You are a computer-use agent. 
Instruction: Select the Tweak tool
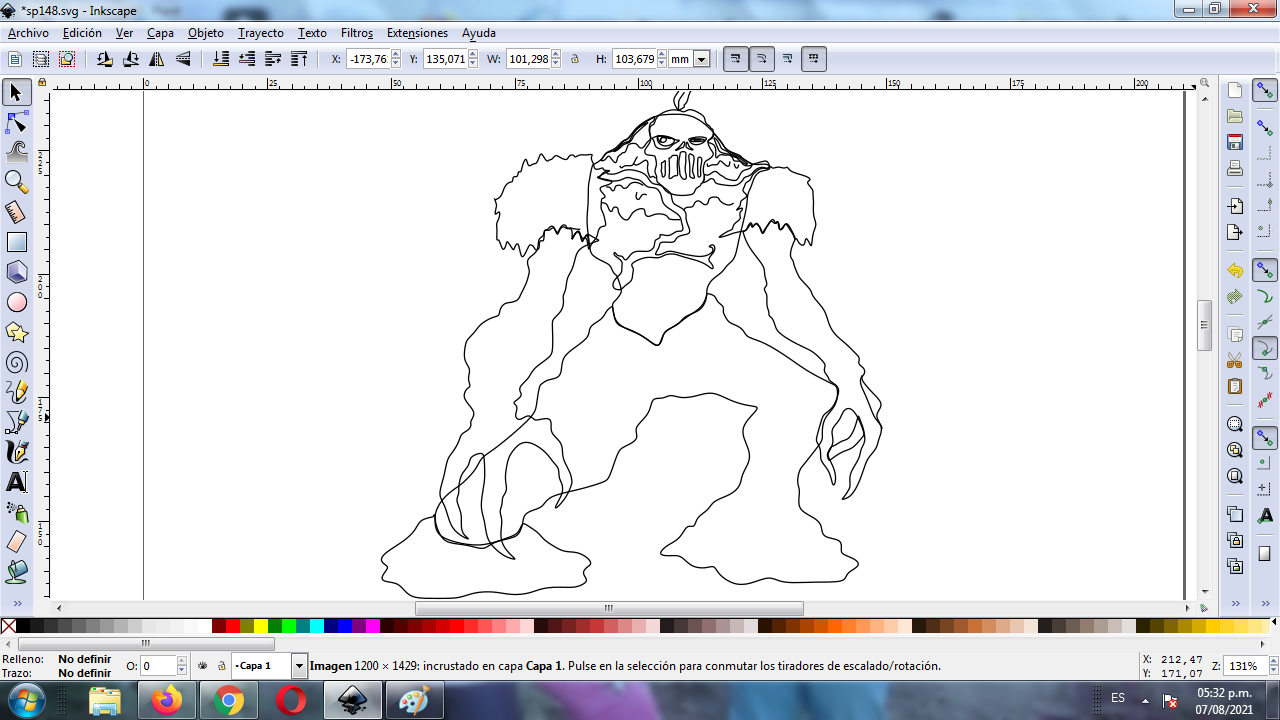(16, 152)
